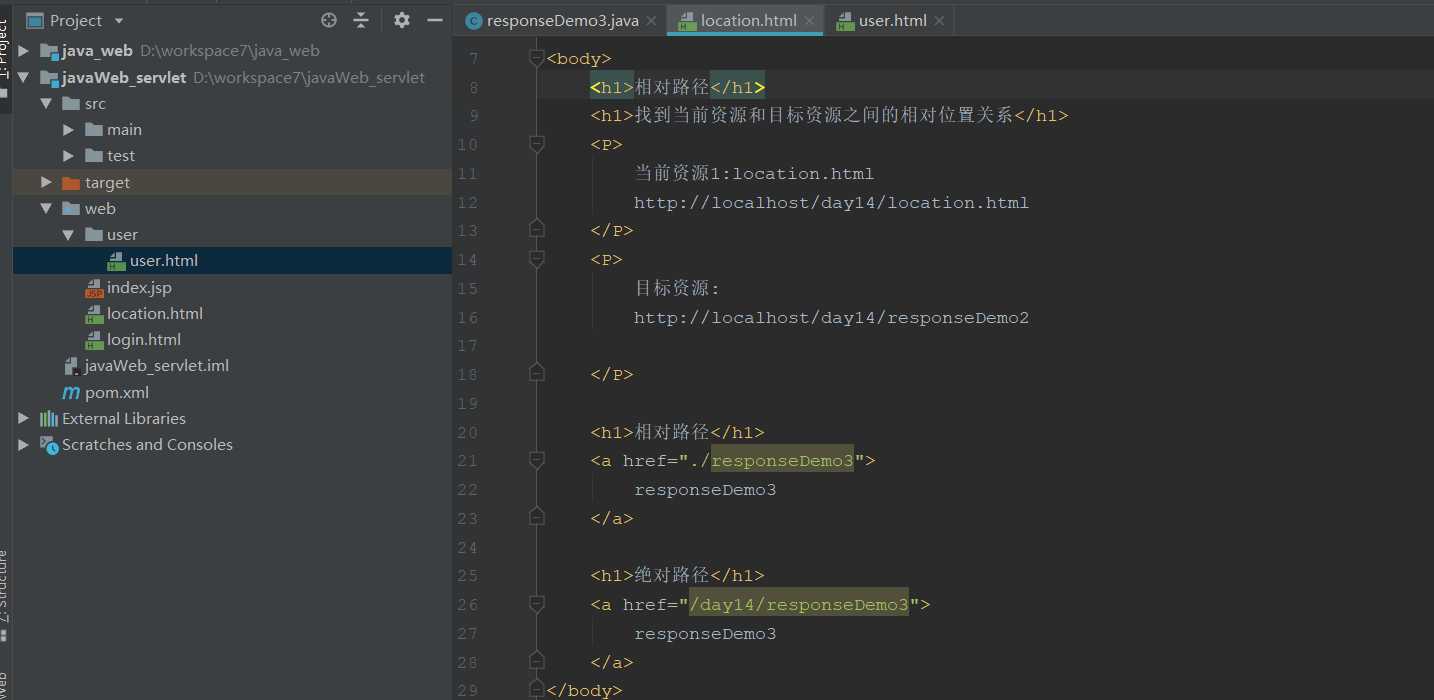This screenshot has height=700, width=1434.
Task: Click the javaWeb_servlet.iml file icon
Action: point(72,366)
